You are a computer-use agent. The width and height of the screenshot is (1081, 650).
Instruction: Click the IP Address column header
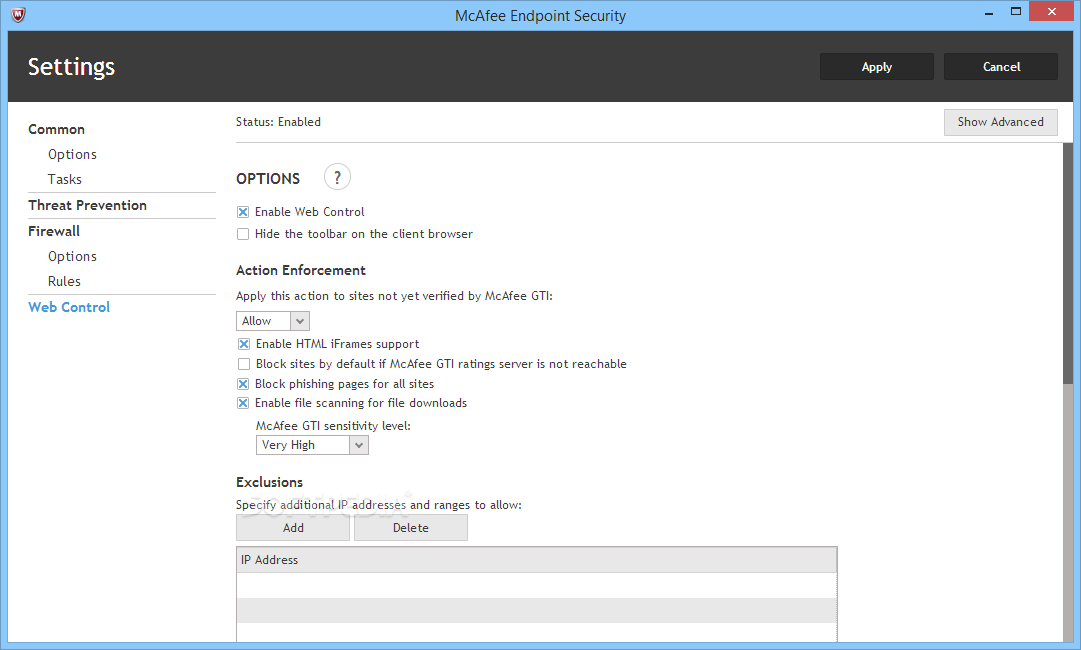[536, 560]
